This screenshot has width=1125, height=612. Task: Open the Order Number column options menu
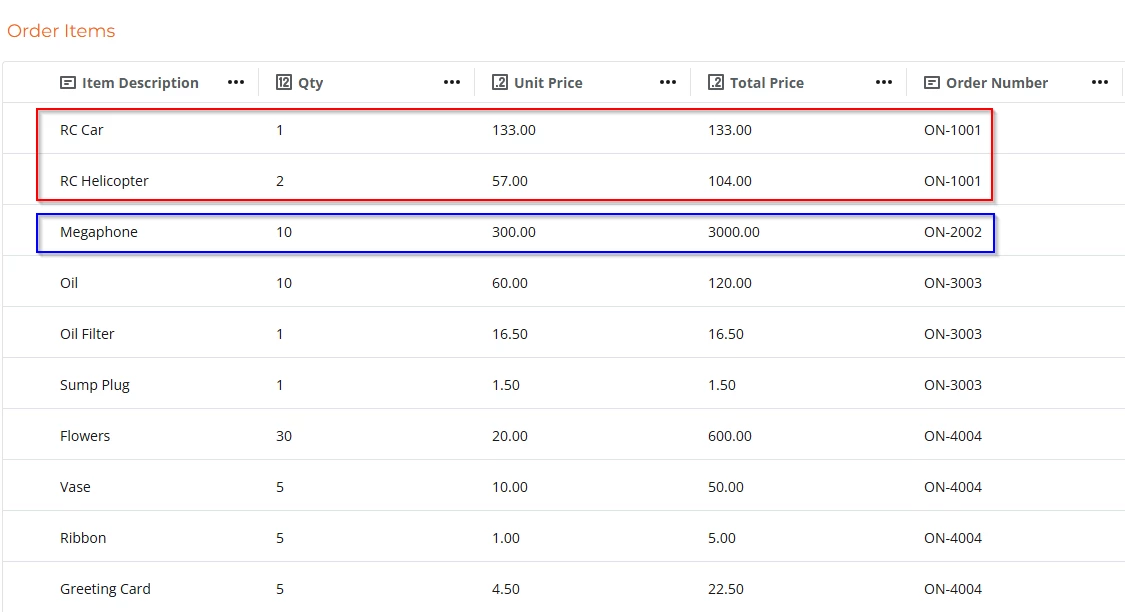click(x=1100, y=83)
